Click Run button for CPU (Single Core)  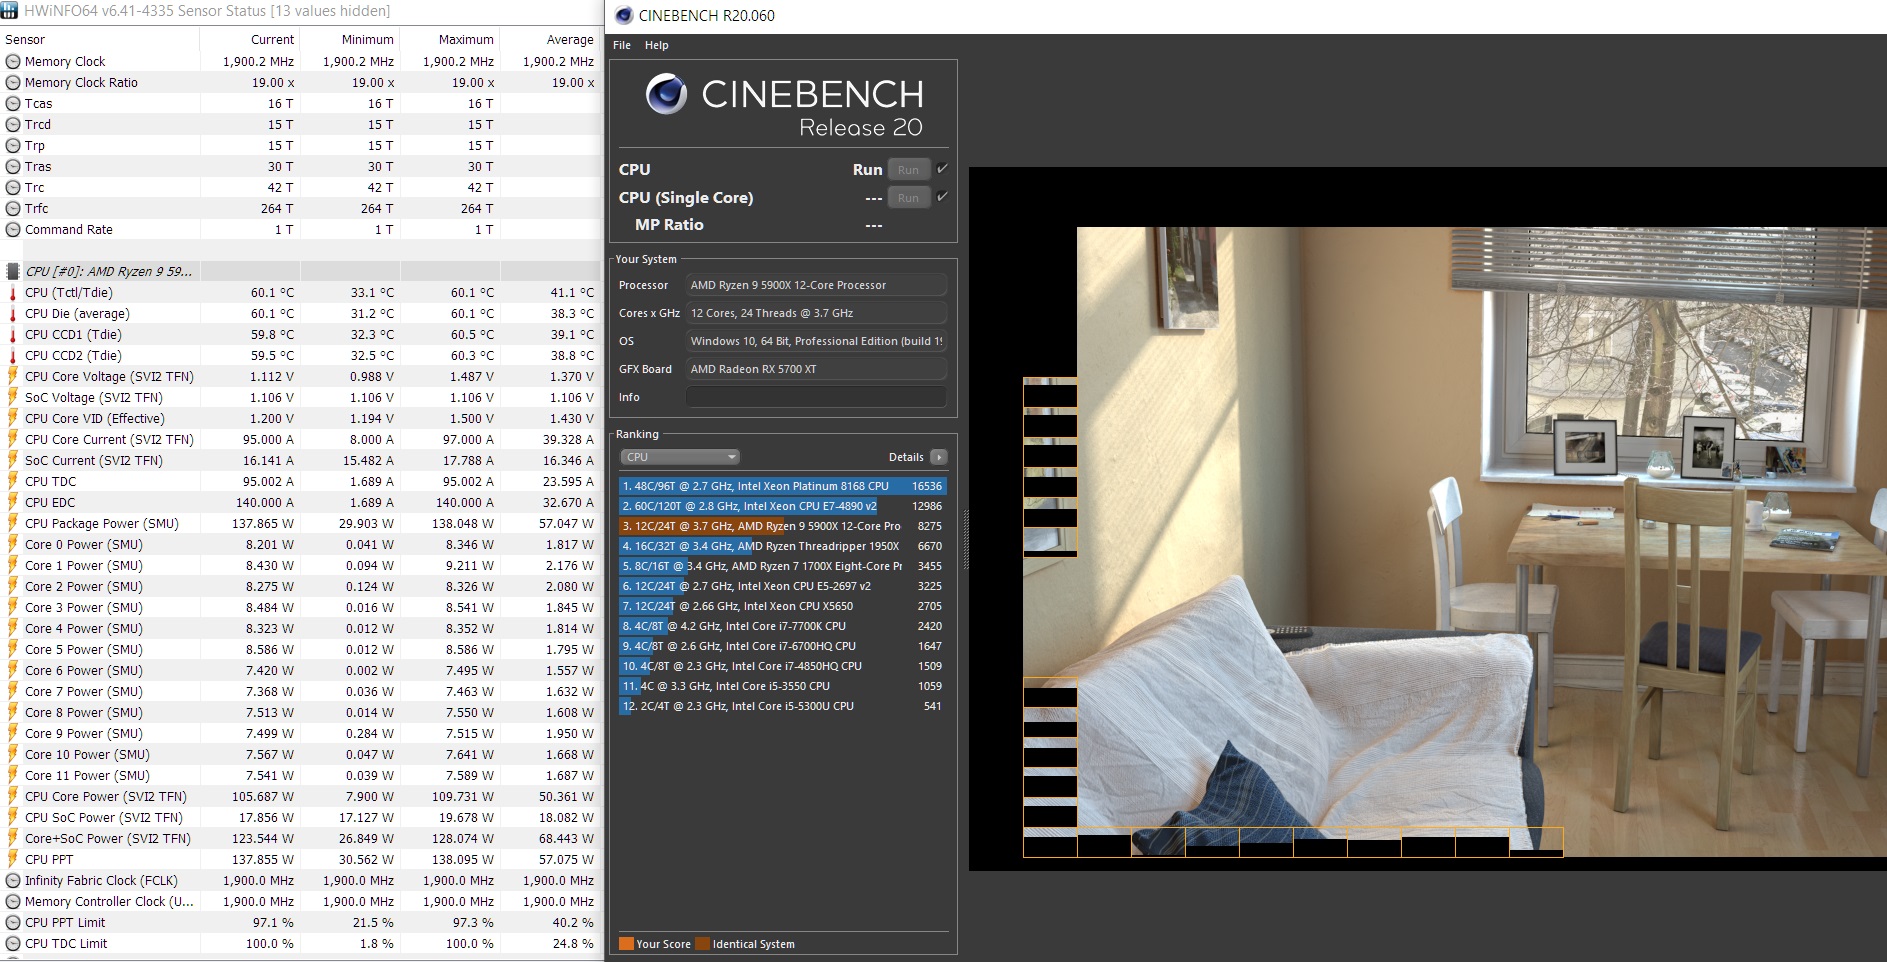[908, 198]
